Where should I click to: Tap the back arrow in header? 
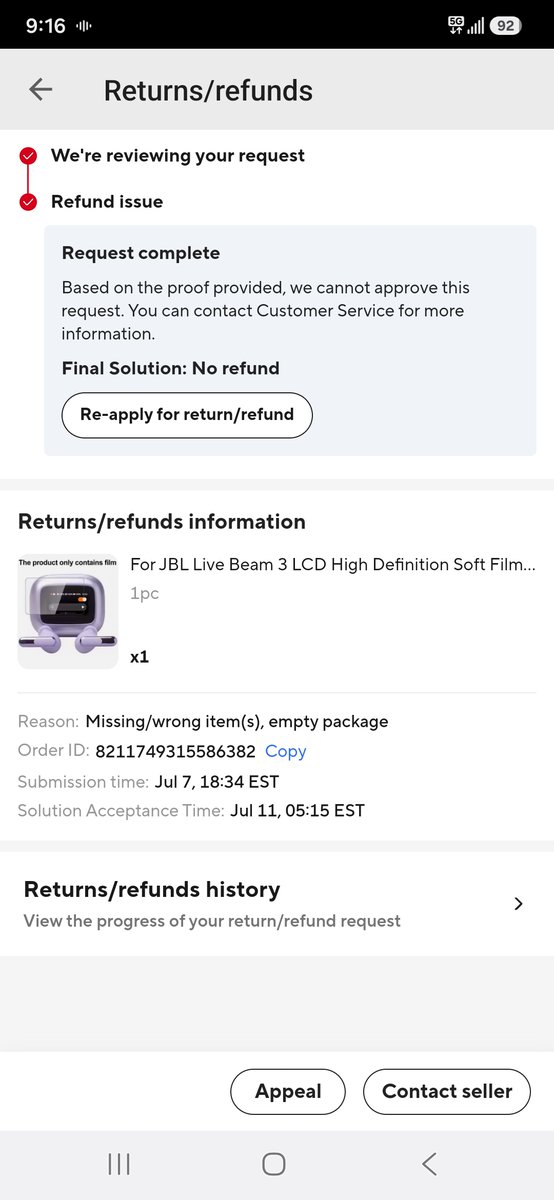tap(40, 90)
